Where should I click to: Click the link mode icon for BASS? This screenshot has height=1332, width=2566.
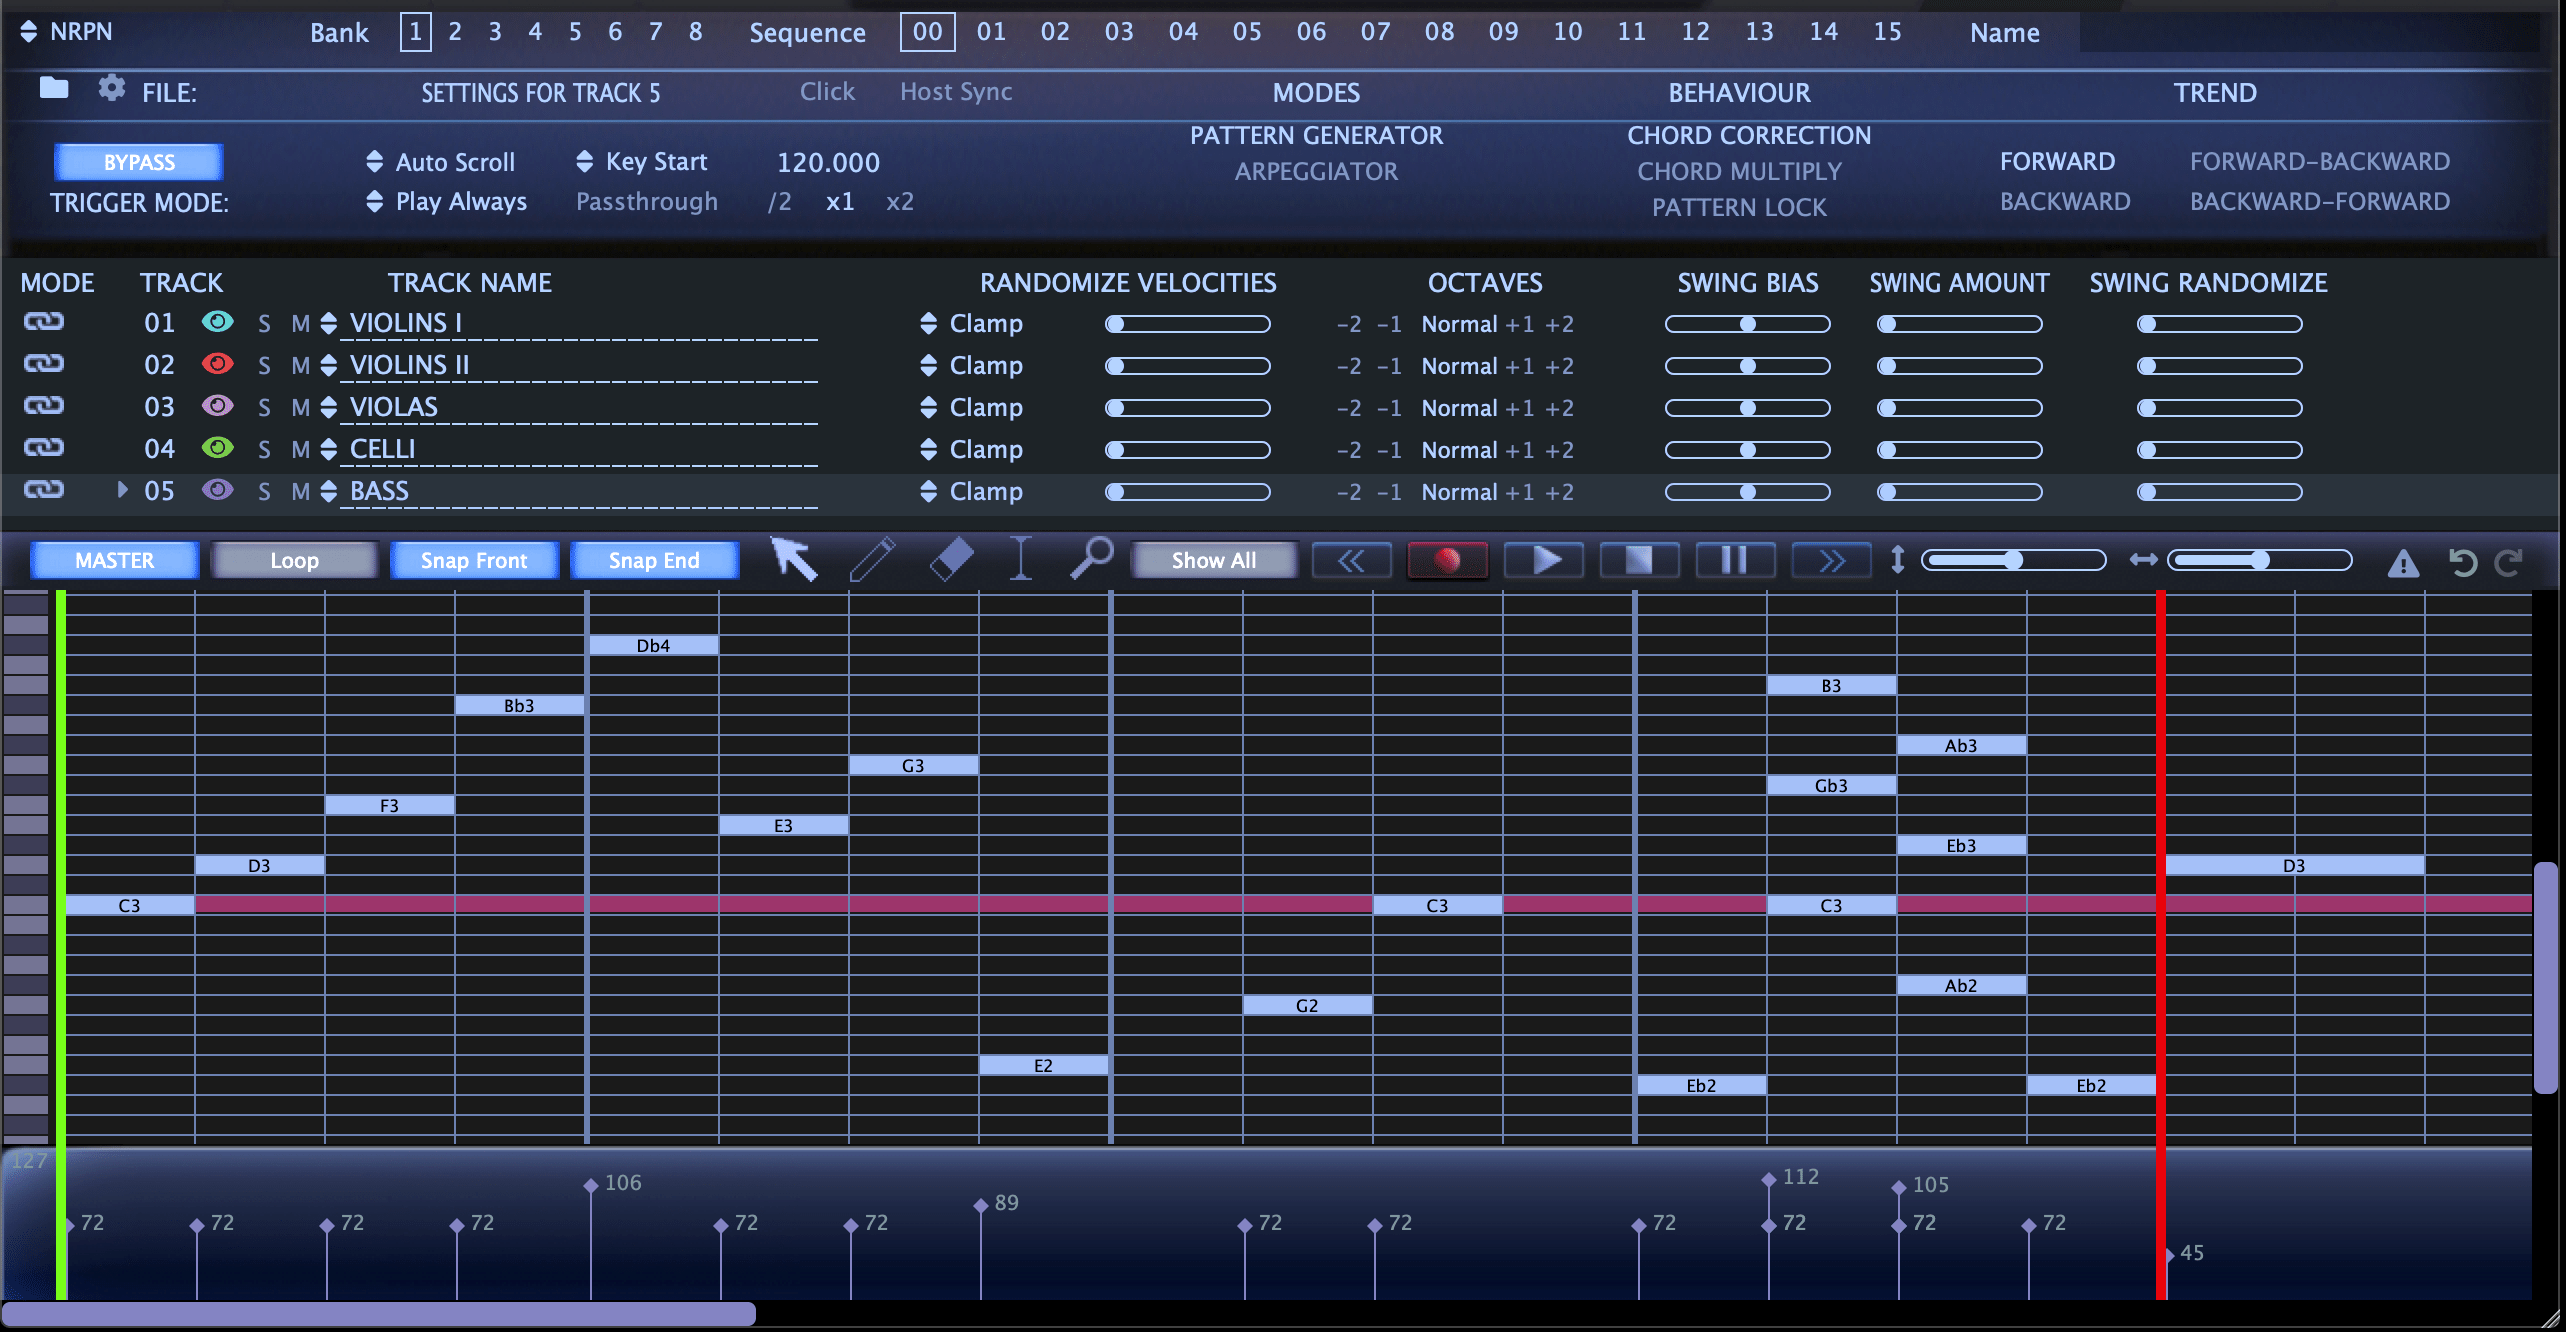[x=44, y=490]
